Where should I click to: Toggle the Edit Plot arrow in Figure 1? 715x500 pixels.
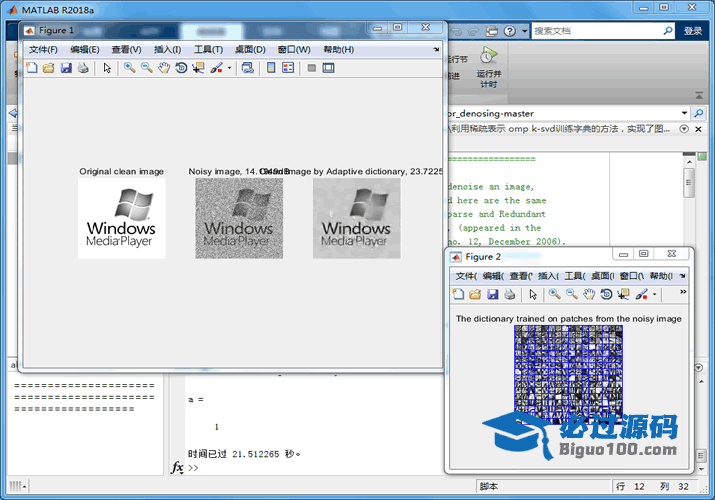107,68
